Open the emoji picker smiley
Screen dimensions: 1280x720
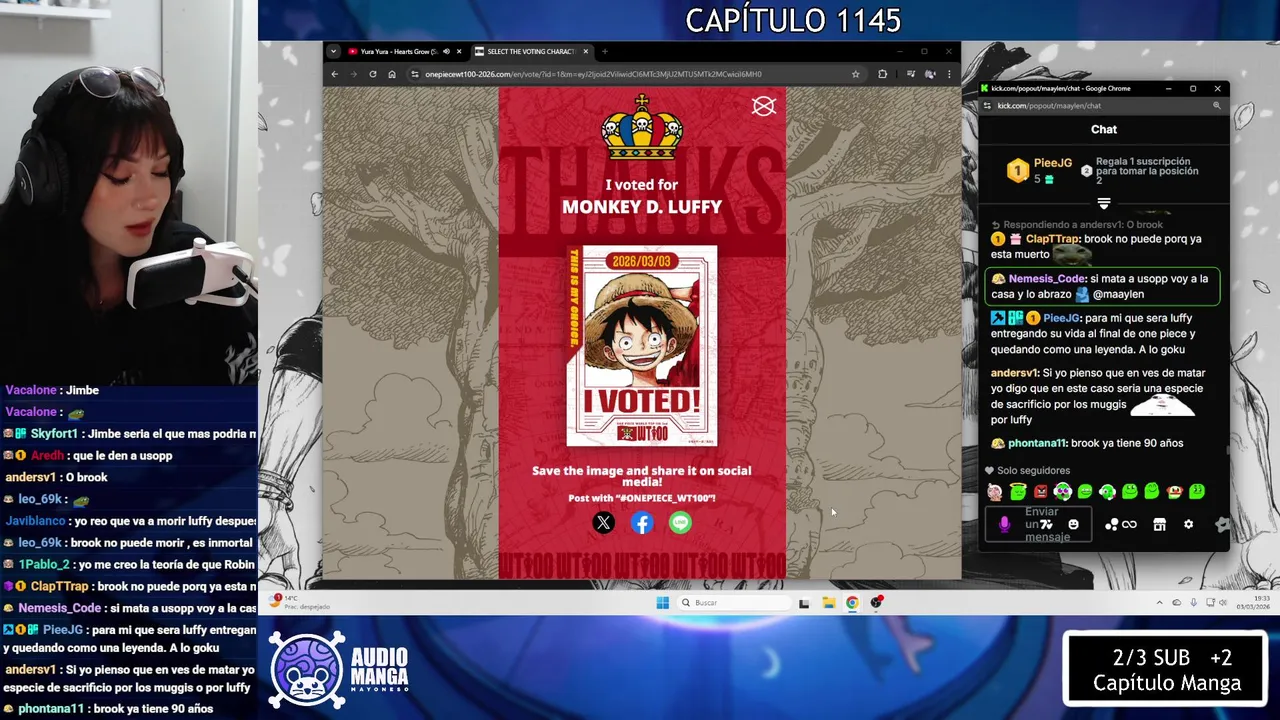click(x=1073, y=524)
